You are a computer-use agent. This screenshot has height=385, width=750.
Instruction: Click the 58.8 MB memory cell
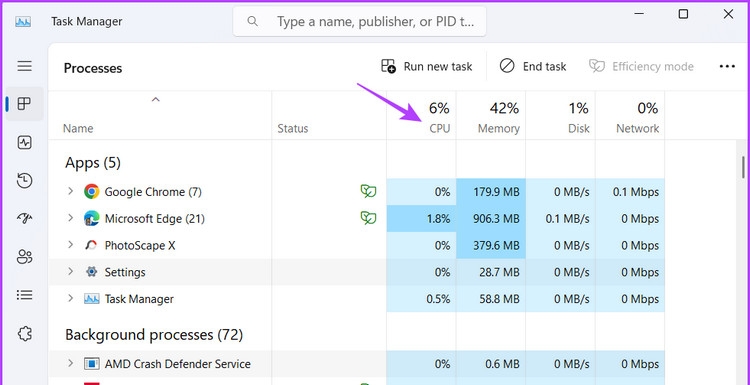(x=491, y=299)
